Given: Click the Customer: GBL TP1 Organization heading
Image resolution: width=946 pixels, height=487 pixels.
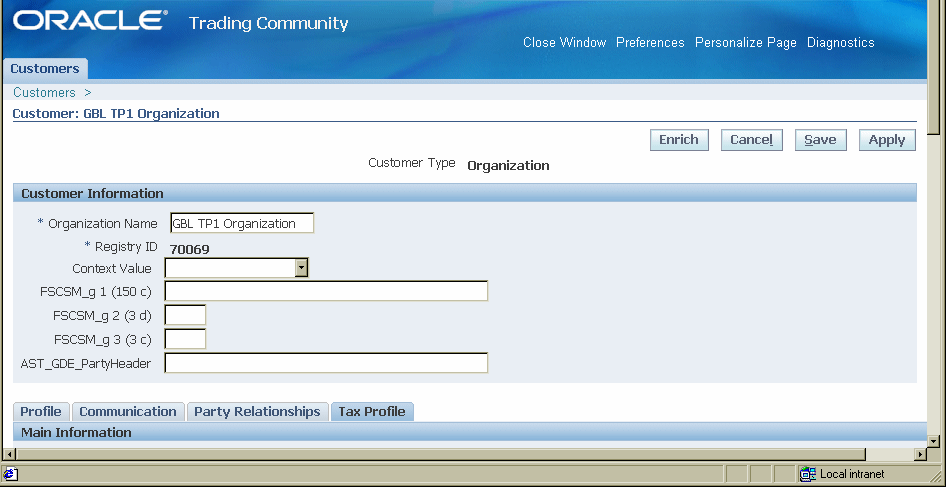Looking at the screenshot, I should (x=116, y=113).
